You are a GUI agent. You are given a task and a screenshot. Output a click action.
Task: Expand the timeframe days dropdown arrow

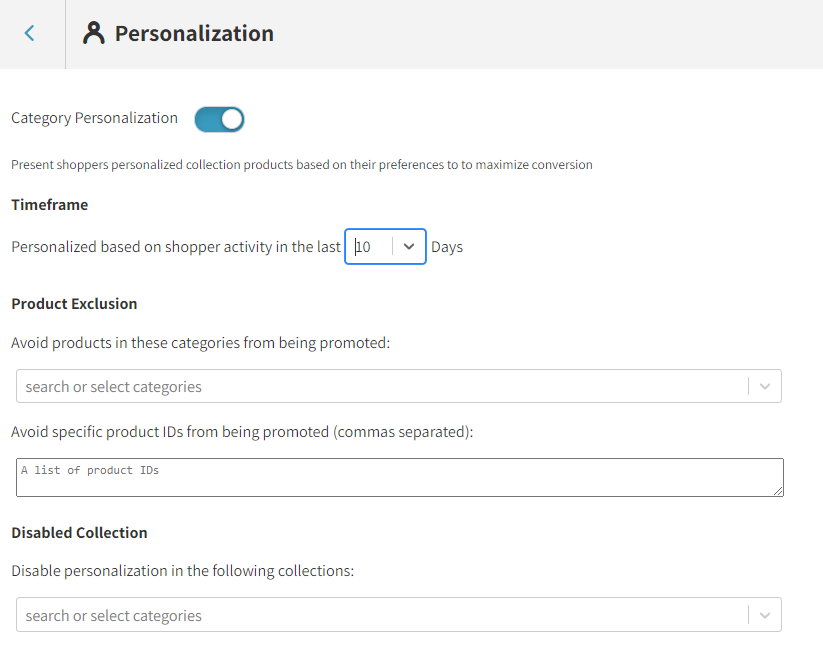pos(409,247)
